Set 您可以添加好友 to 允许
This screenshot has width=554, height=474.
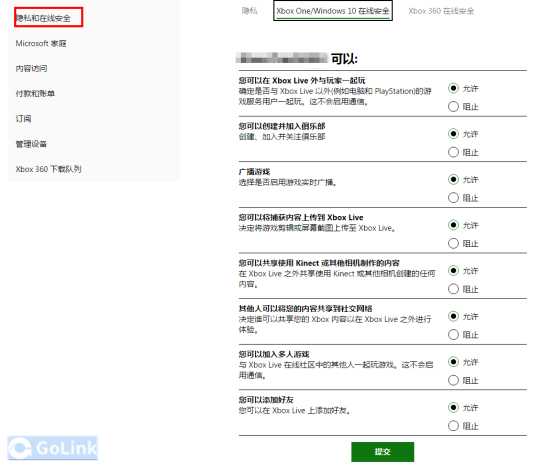(453, 407)
